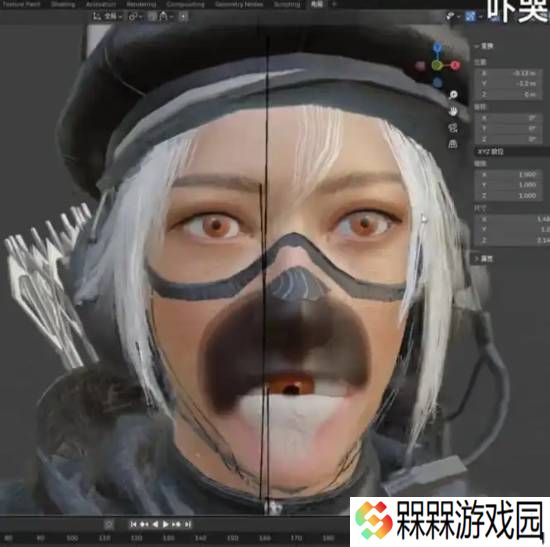Click the Dimensions Y field
This screenshot has width=550, height=547.
coord(512,230)
